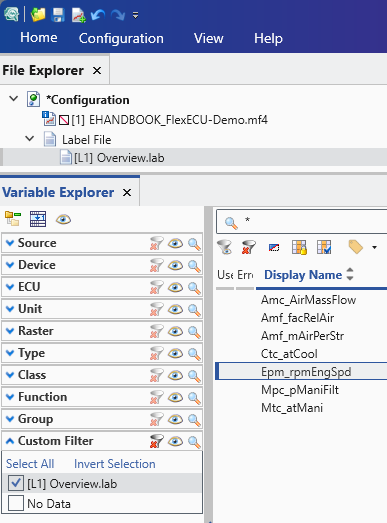Toggle visibility eye for Device filter

coord(175,266)
